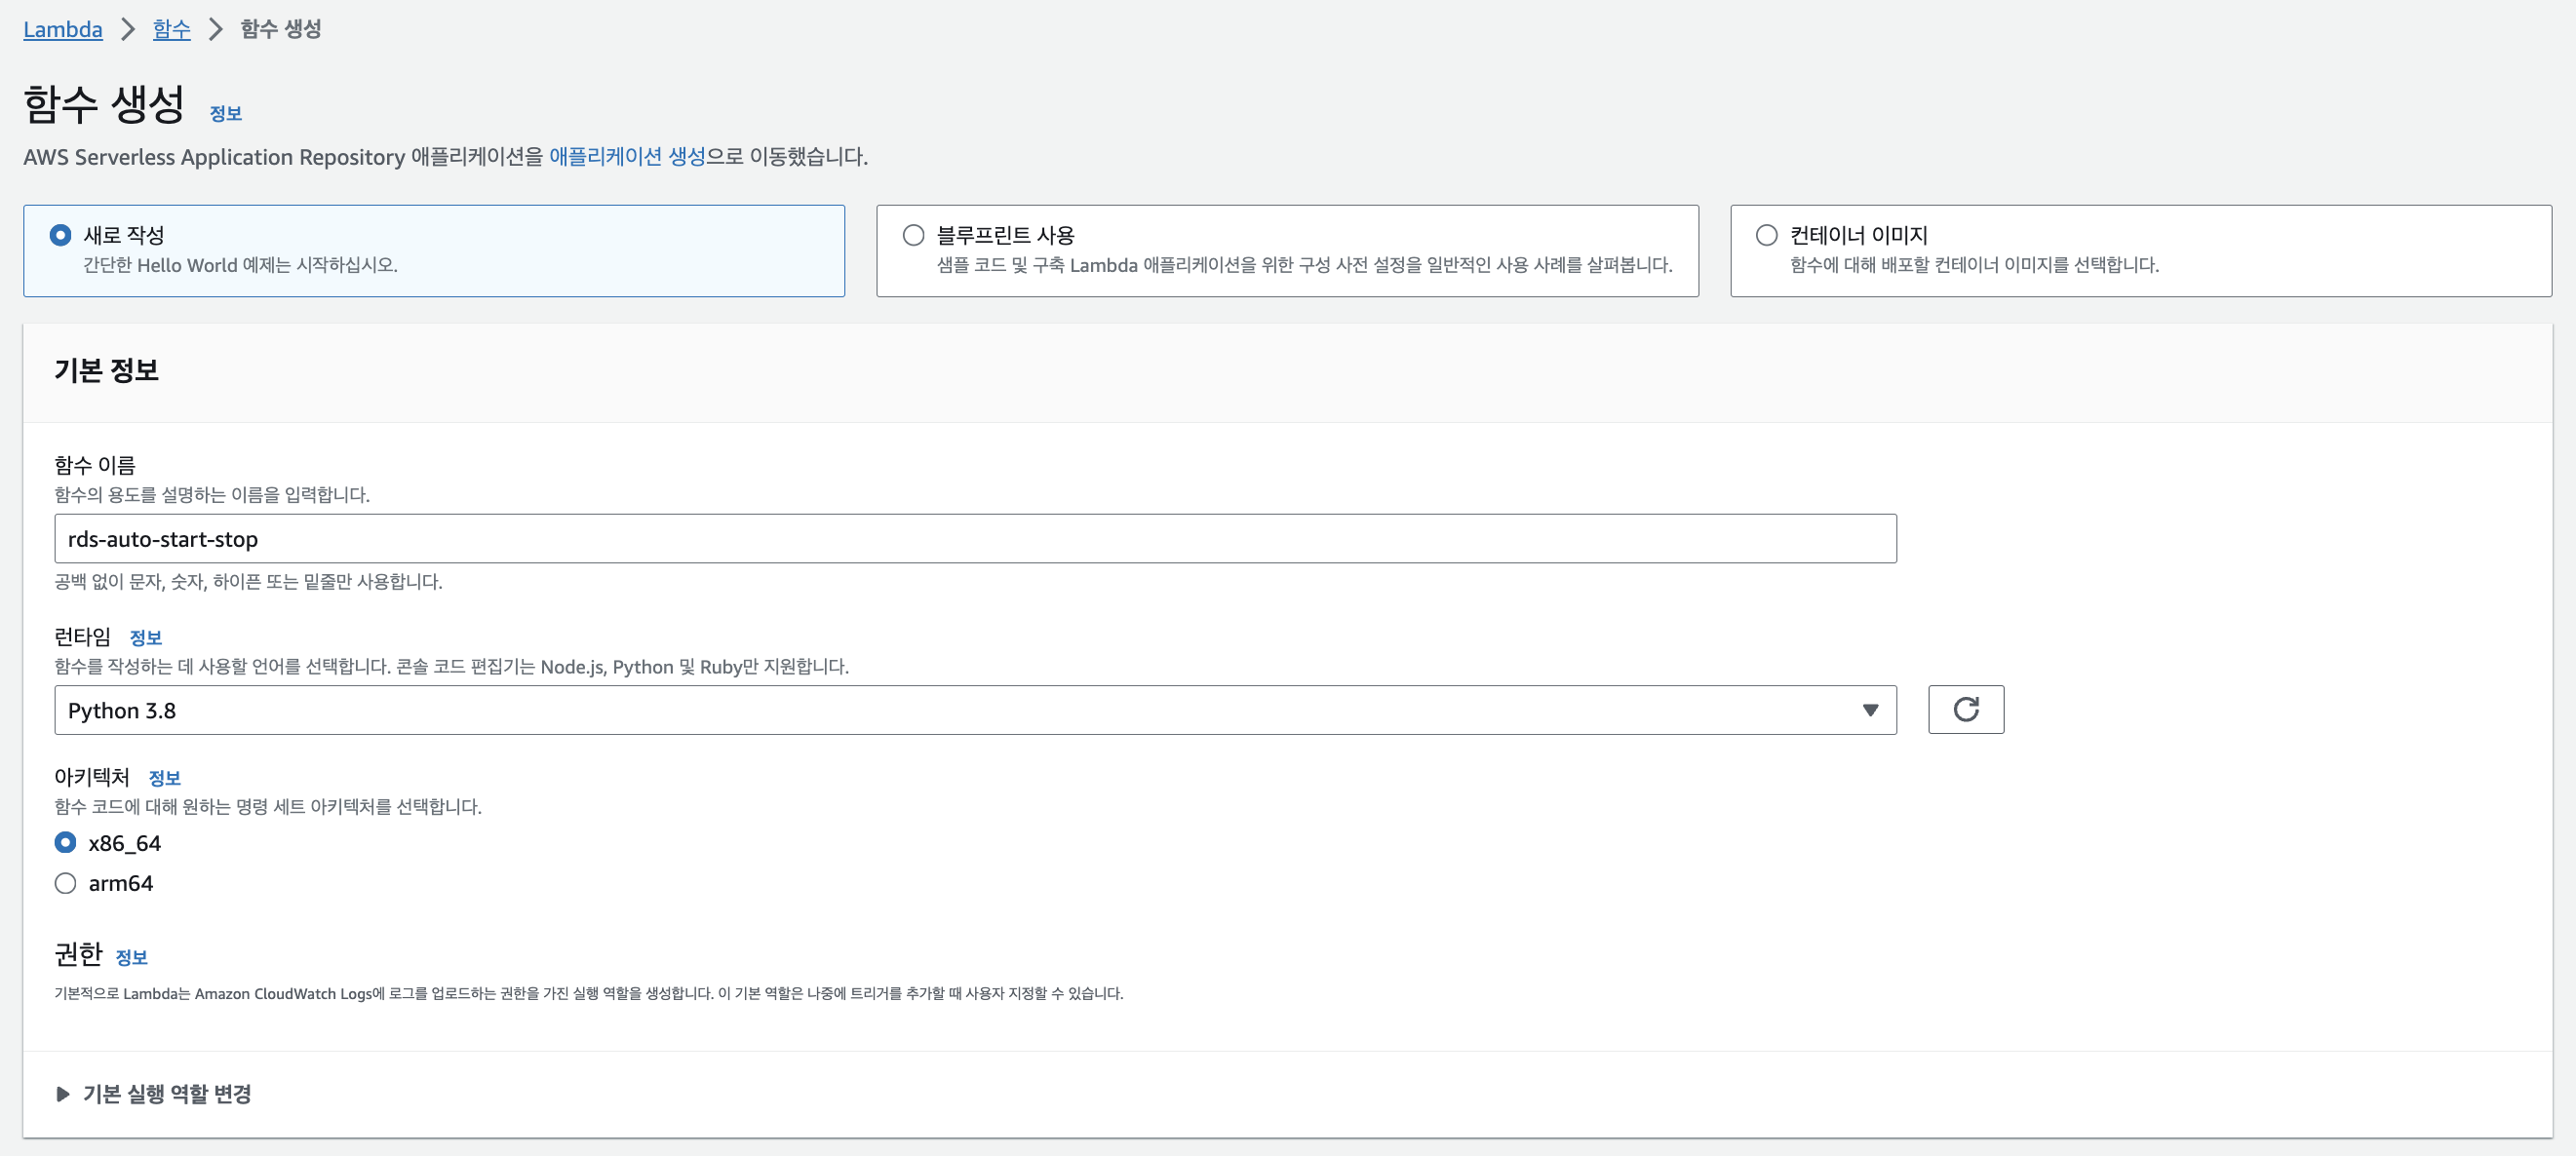Open 정보 link beside 아키텍처 label

(x=164, y=777)
